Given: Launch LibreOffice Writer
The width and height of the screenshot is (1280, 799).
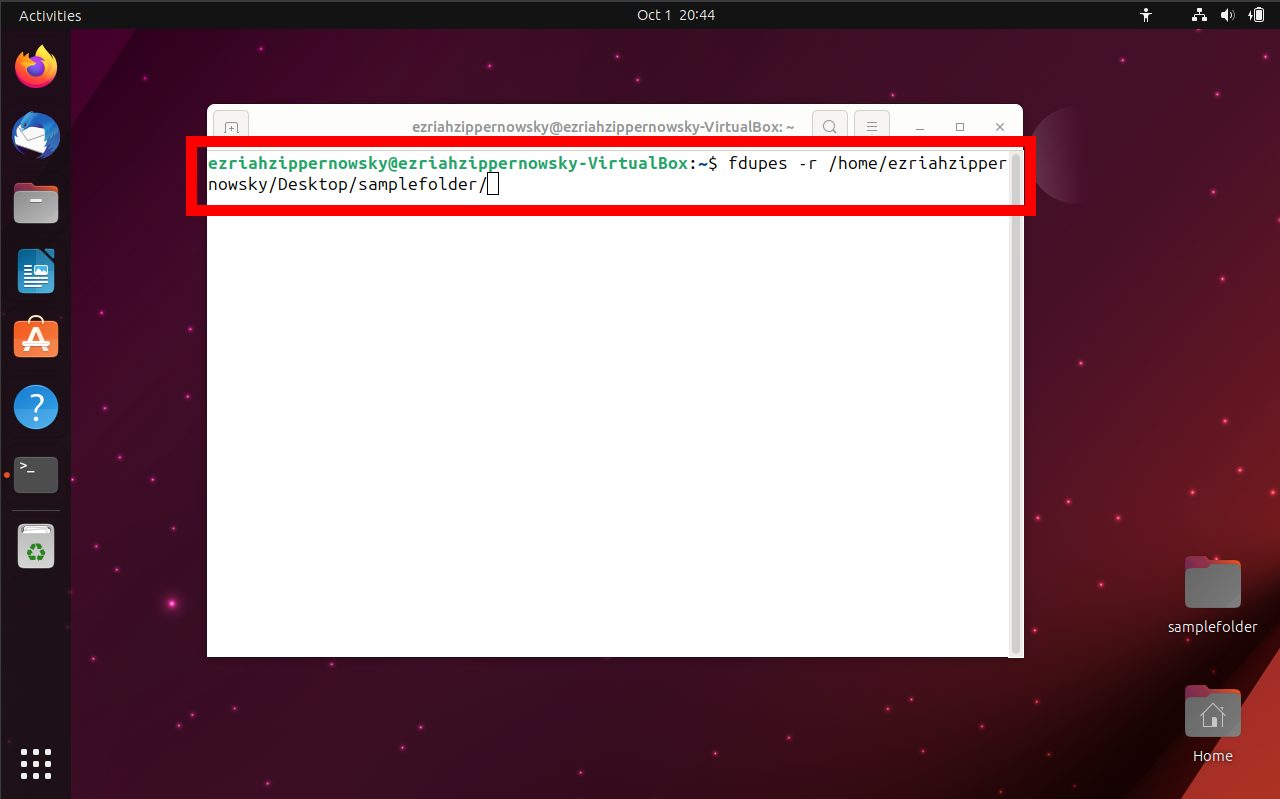Looking at the screenshot, I should click(x=36, y=271).
